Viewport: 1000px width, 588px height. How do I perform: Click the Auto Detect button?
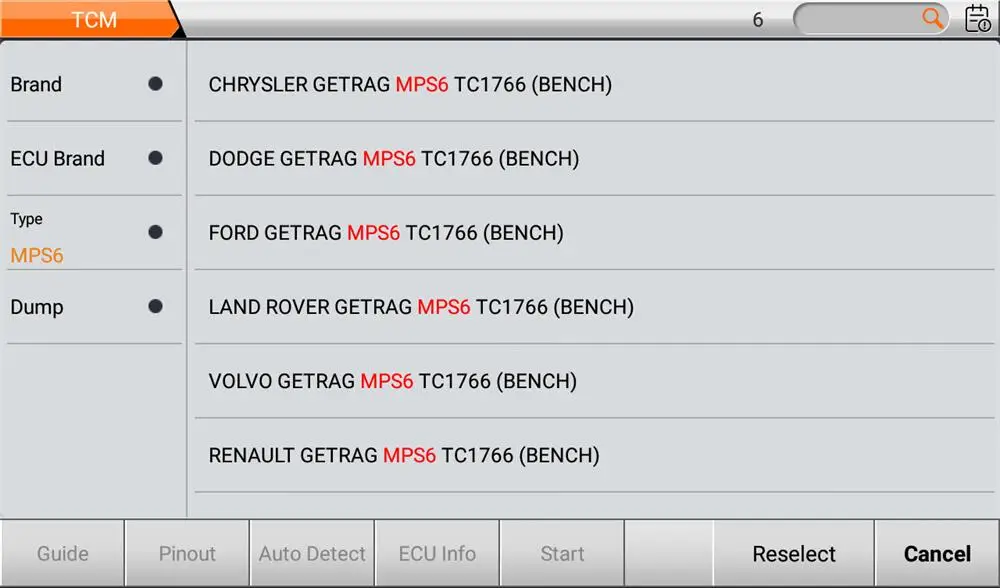click(312, 554)
